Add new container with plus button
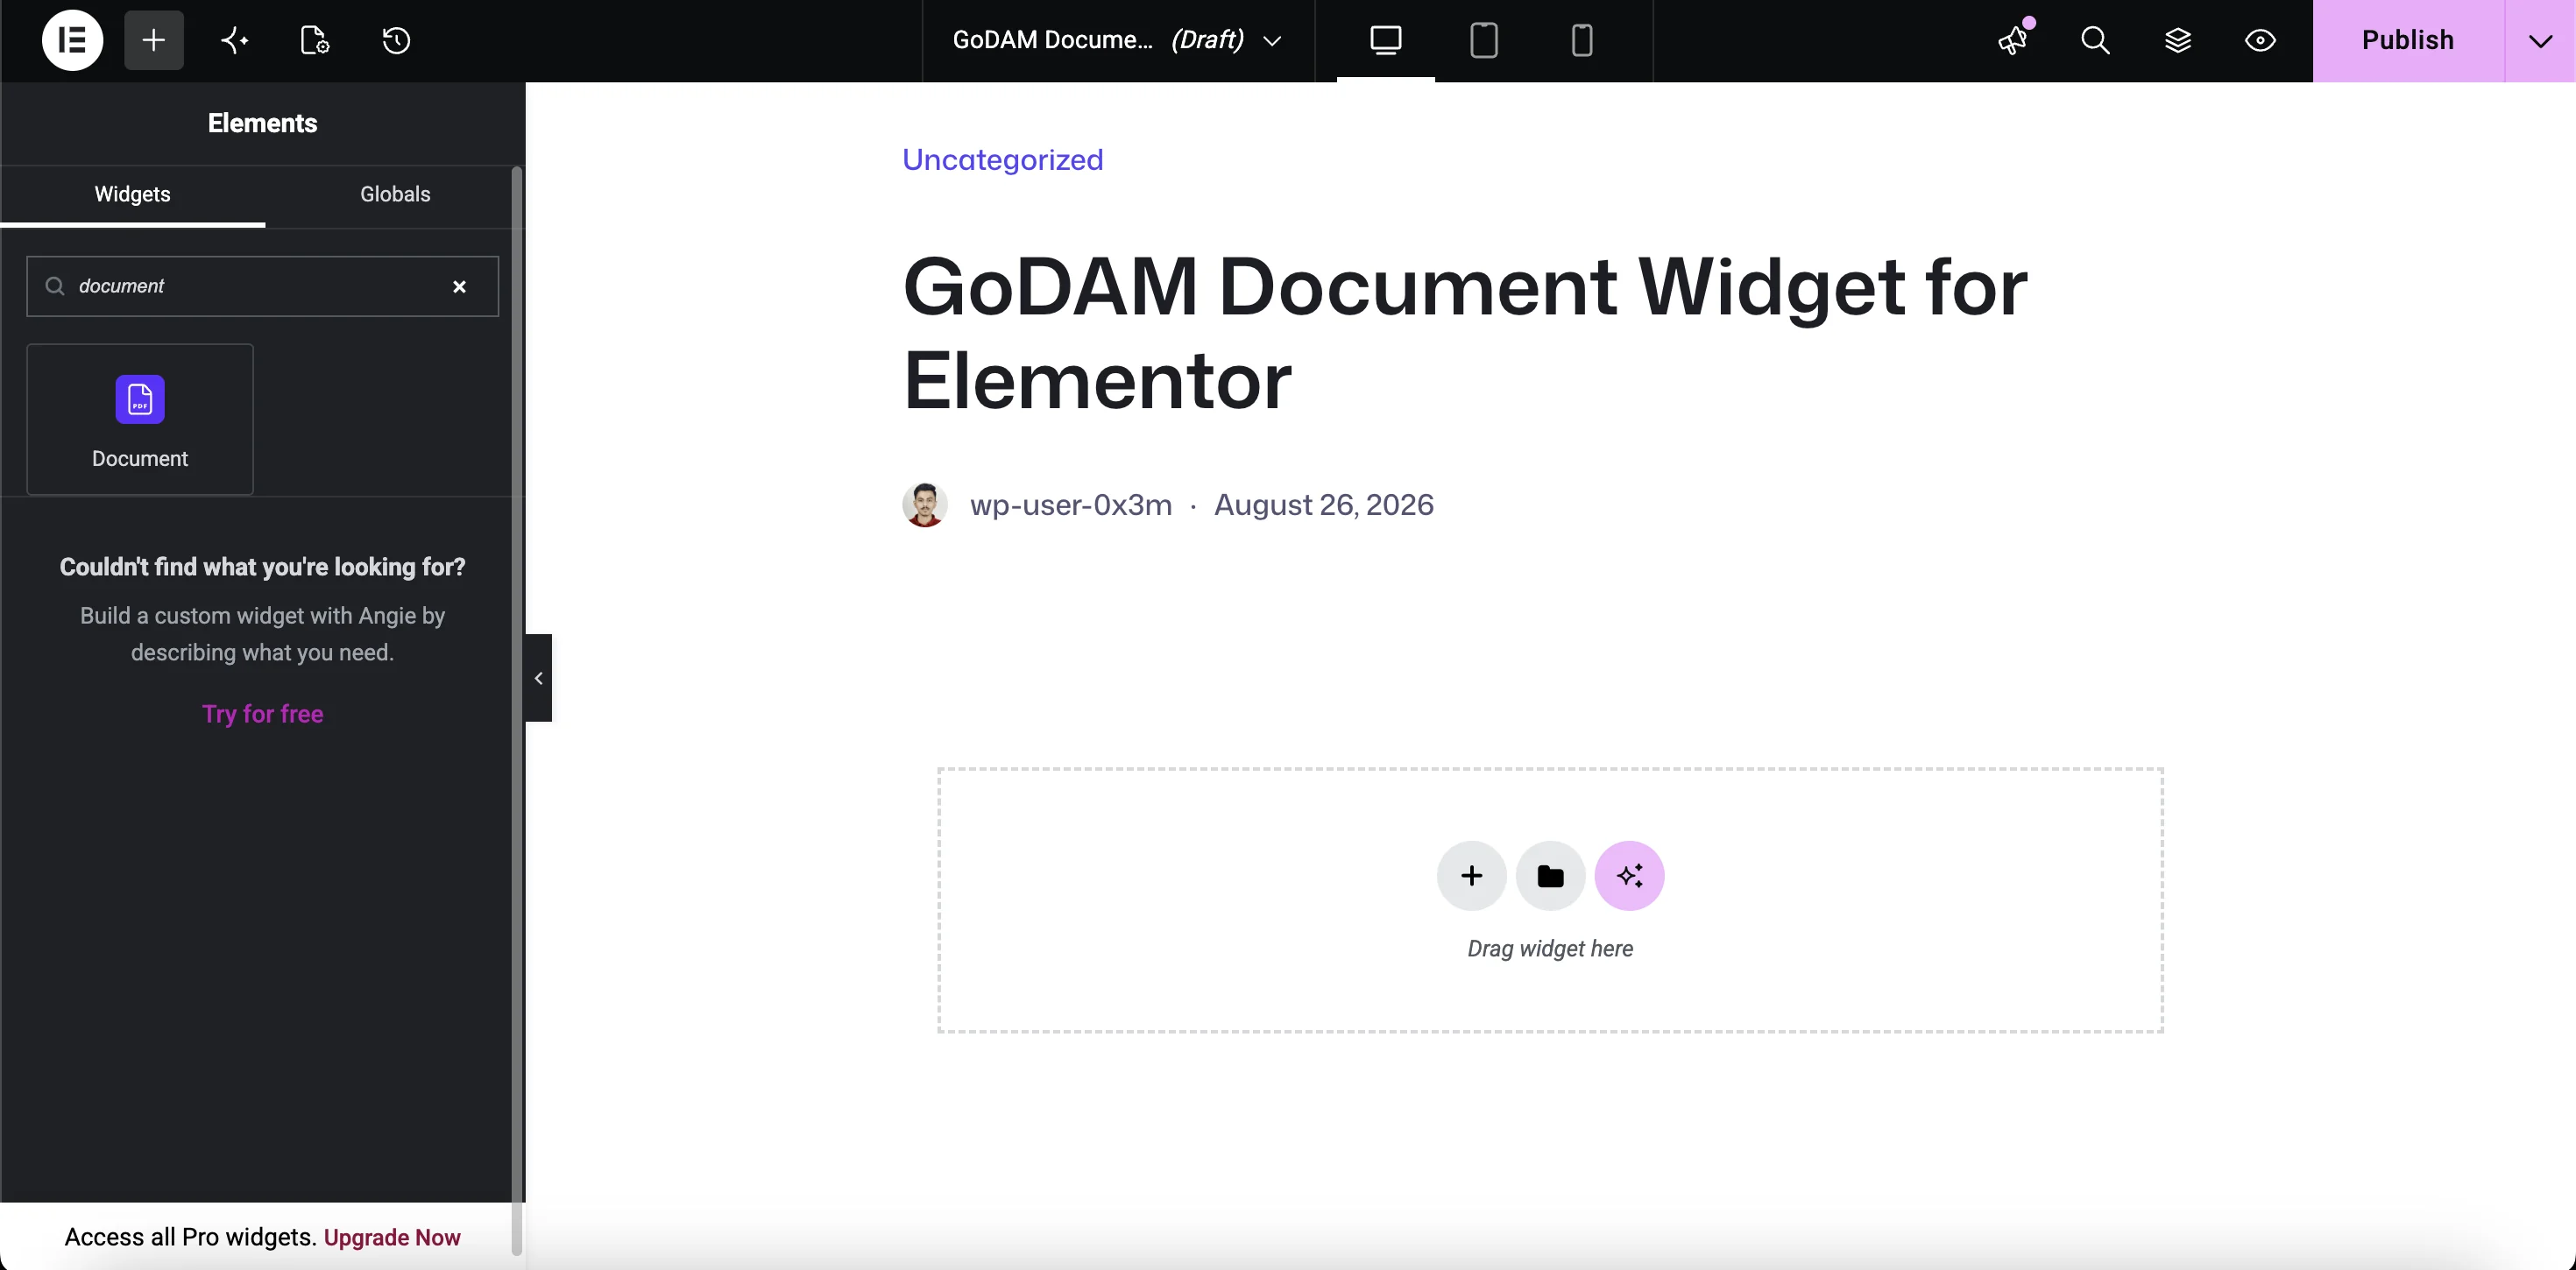The height and width of the screenshot is (1270, 2576). 1471,876
